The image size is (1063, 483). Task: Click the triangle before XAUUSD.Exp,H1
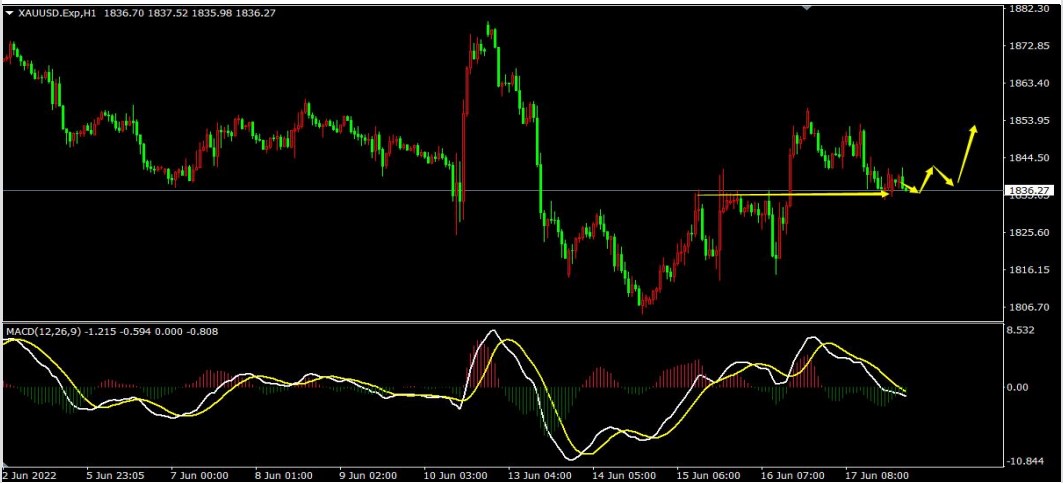9,12
